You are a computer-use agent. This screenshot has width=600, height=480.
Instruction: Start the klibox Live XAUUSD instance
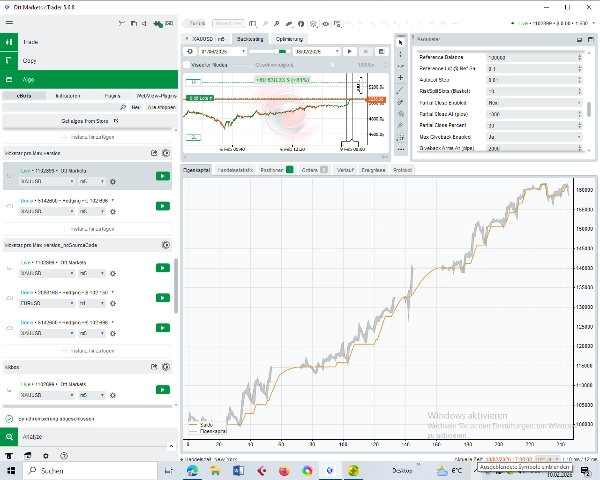pyautogui.click(x=163, y=390)
